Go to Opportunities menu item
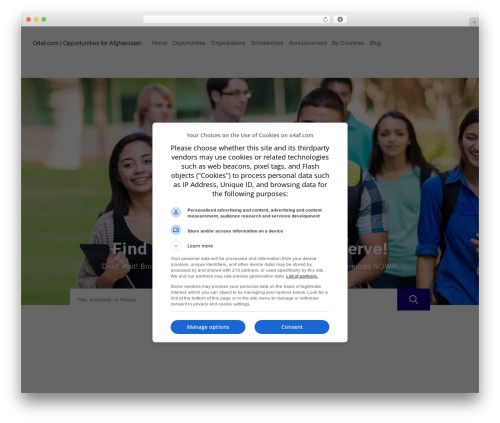 (x=189, y=43)
